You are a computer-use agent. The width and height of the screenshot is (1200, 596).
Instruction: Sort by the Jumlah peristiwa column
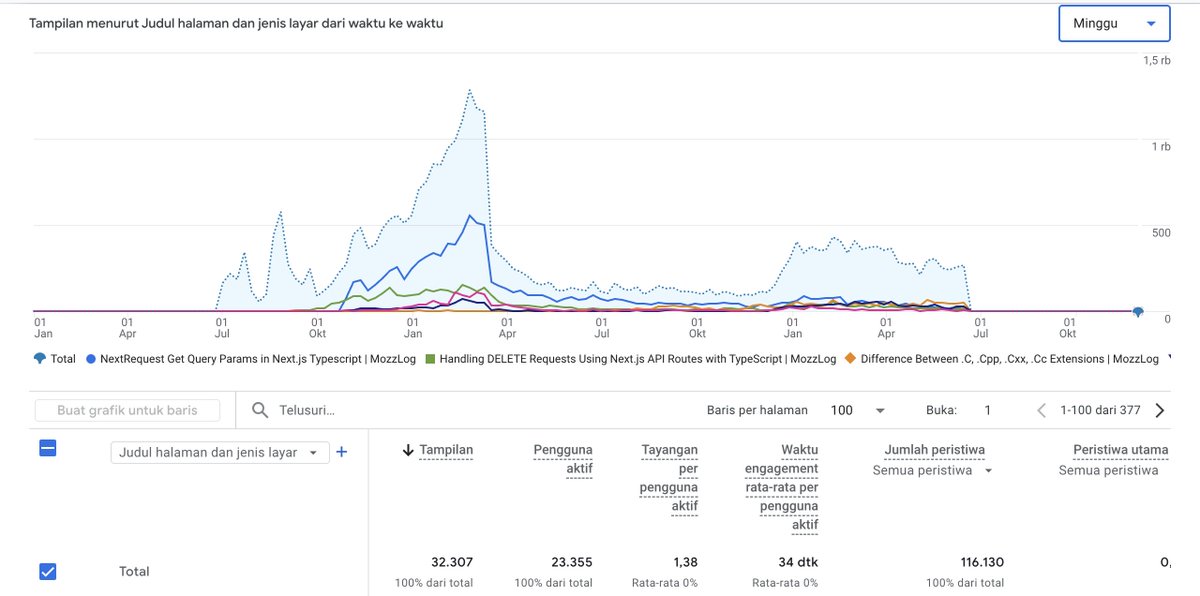tap(933, 450)
